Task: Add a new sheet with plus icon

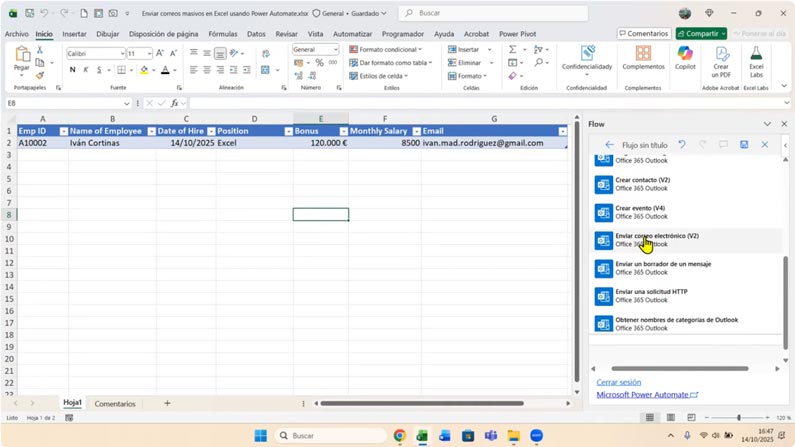Action: coord(167,403)
